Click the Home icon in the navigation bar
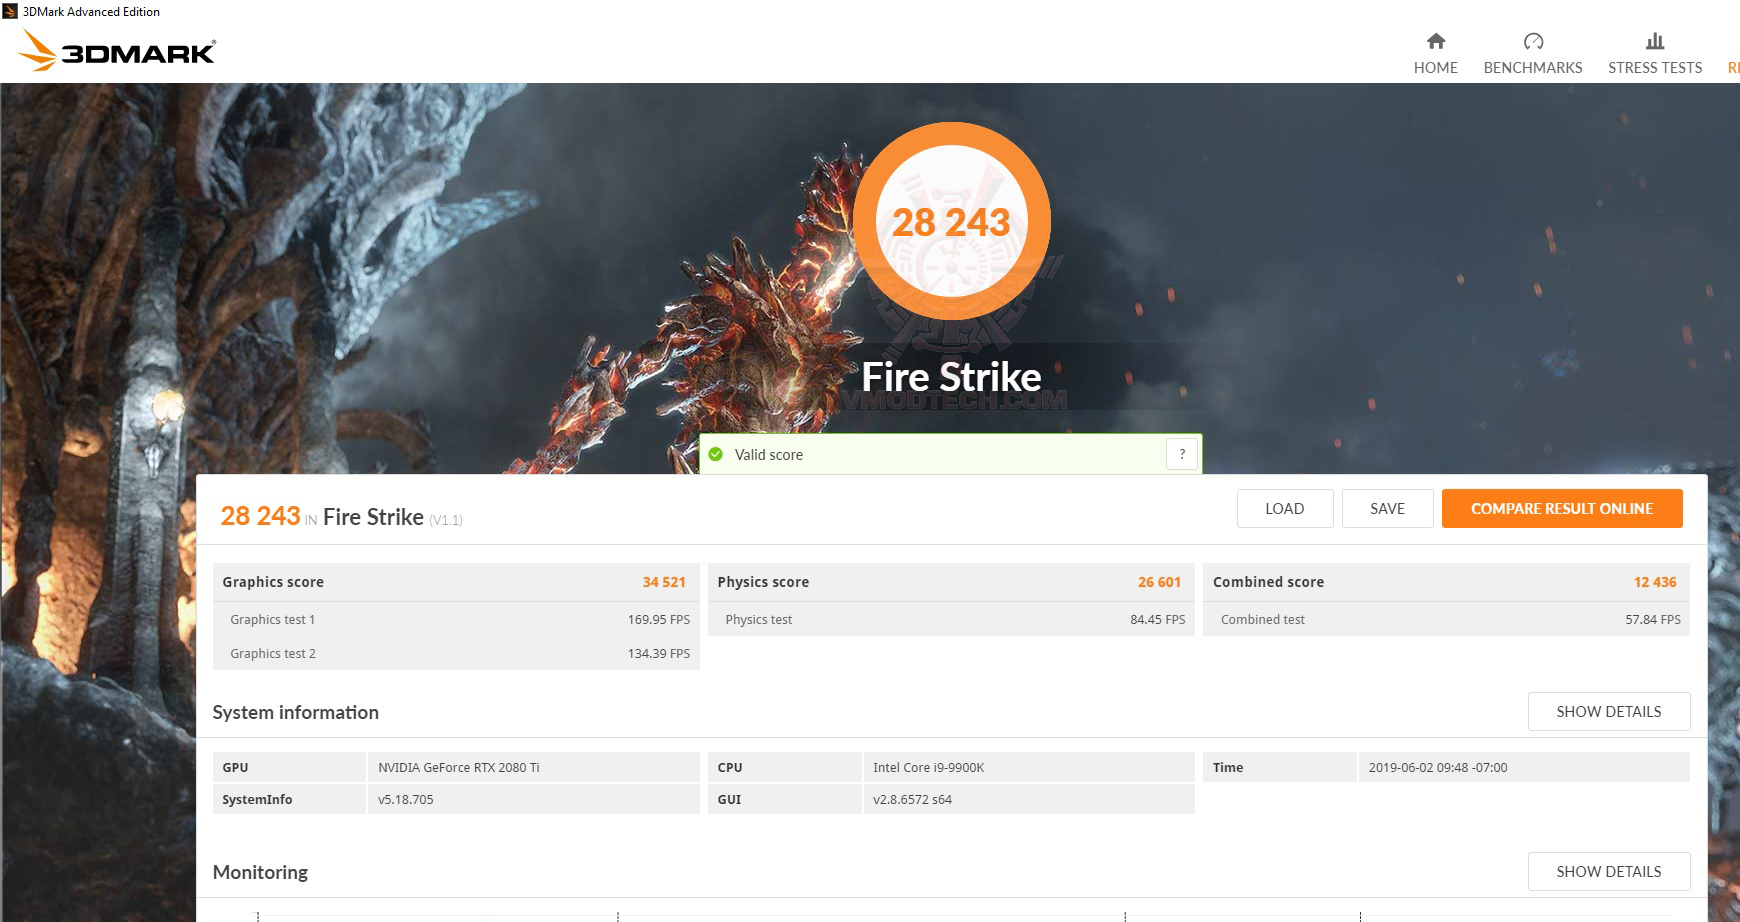 click(x=1435, y=42)
